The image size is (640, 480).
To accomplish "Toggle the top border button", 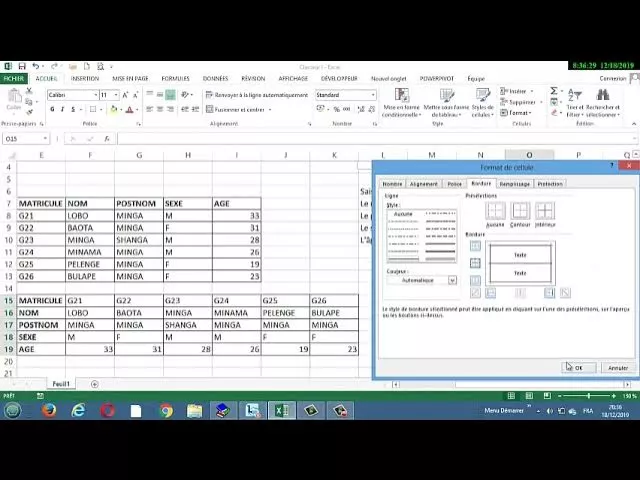I will [x=475, y=245].
